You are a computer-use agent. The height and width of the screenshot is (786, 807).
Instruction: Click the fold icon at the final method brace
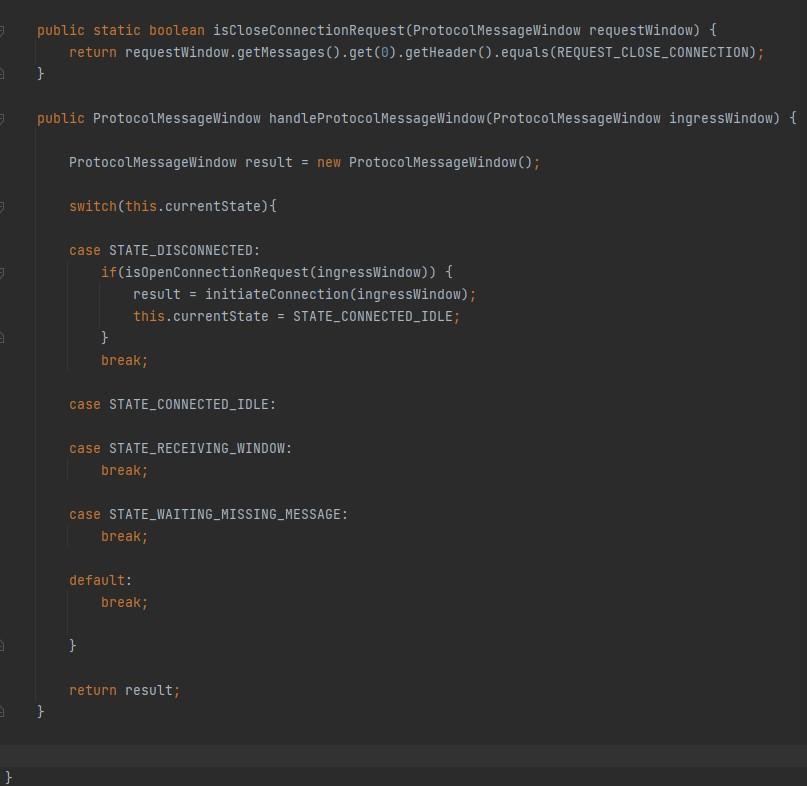[7, 711]
